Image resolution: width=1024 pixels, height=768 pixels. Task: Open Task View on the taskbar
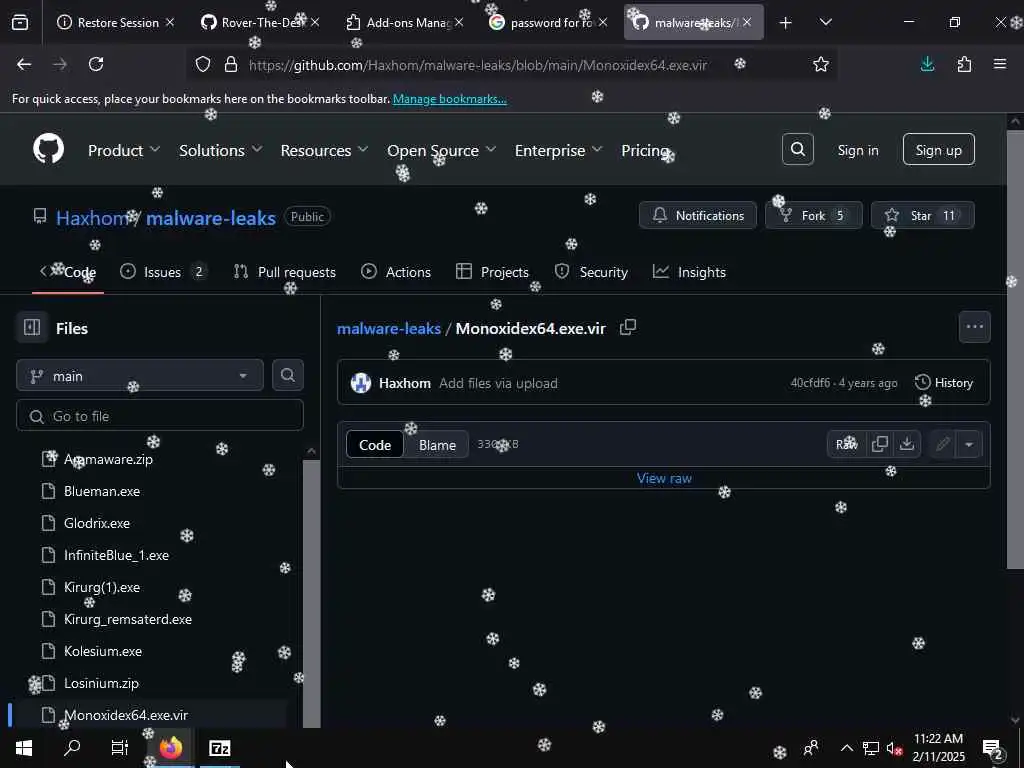click(x=120, y=748)
